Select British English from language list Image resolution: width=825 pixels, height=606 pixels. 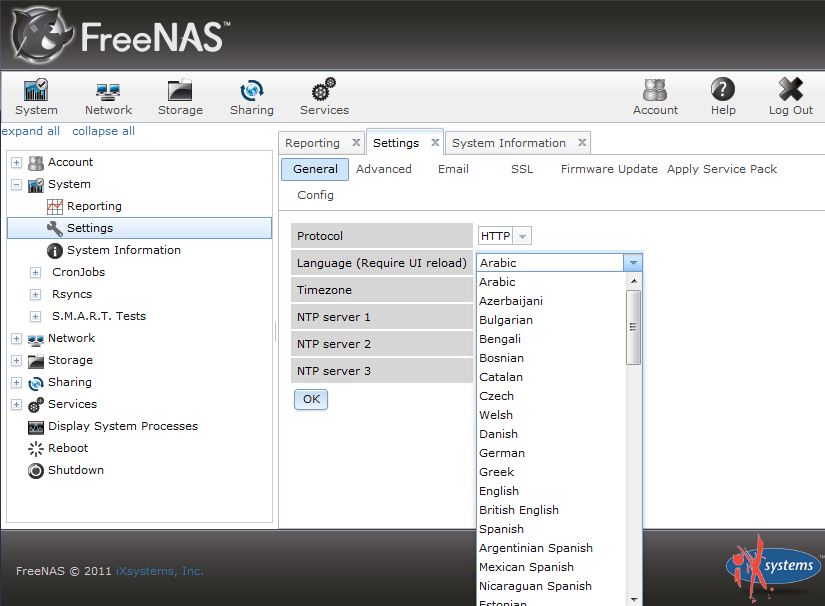coord(519,510)
